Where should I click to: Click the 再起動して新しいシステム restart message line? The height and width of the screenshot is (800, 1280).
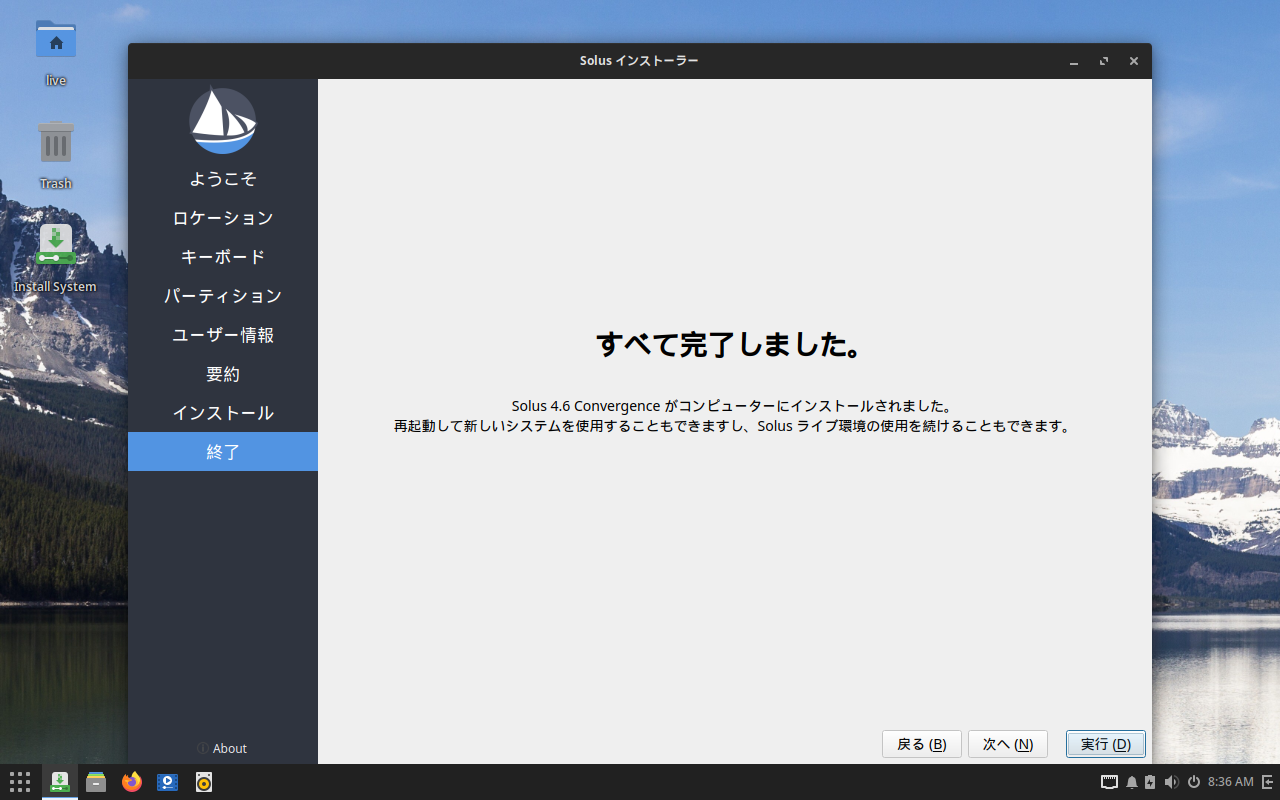[x=733, y=426]
